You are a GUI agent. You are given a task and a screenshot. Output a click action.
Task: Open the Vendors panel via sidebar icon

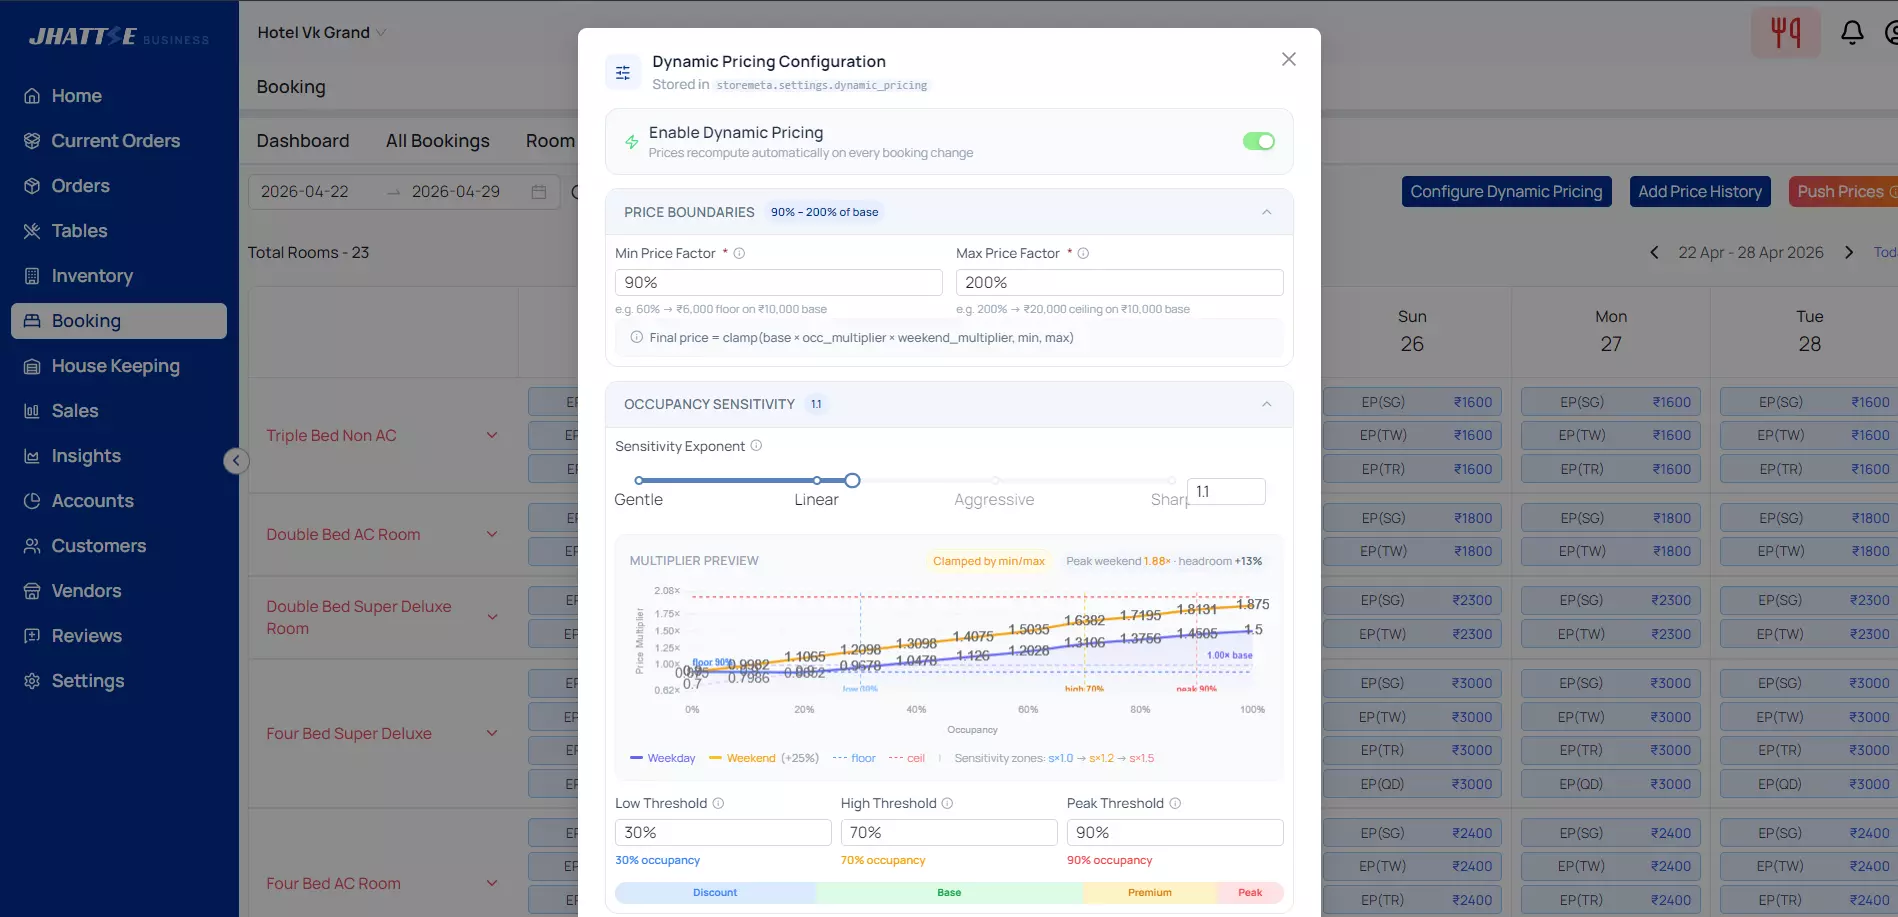point(31,590)
